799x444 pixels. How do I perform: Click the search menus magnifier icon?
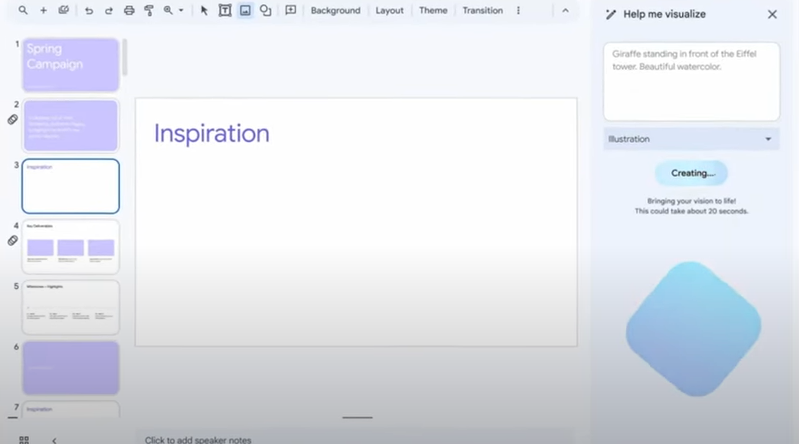[x=23, y=10]
